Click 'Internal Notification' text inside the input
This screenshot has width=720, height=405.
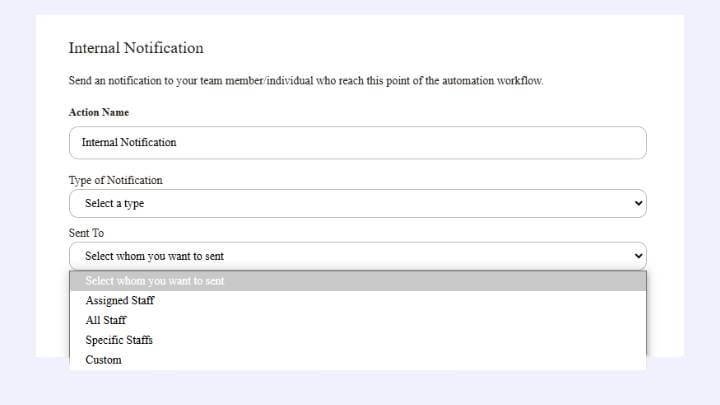(x=129, y=143)
